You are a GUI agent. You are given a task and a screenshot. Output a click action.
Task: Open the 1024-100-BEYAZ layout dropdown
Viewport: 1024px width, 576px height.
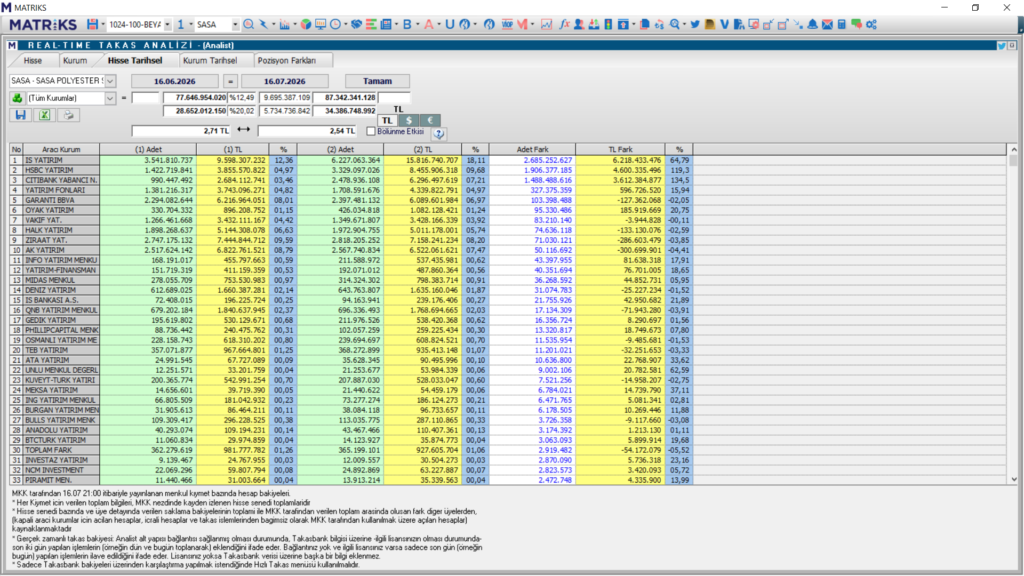pos(167,24)
